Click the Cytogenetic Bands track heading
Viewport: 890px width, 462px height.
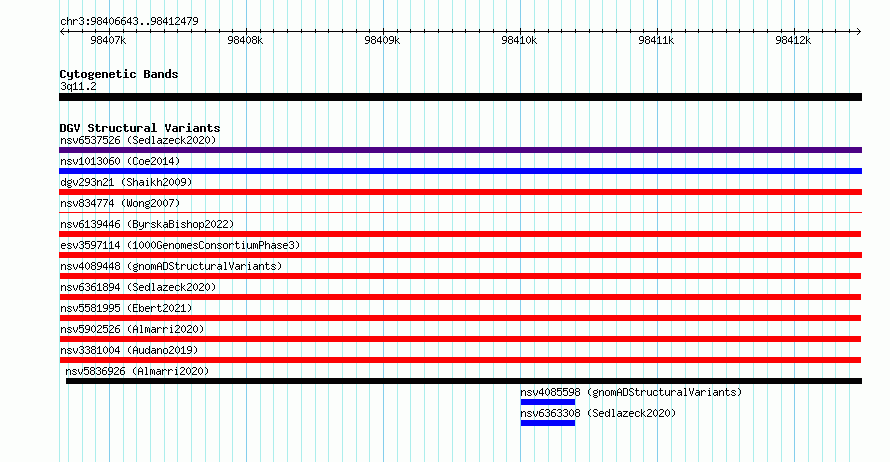pos(119,74)
